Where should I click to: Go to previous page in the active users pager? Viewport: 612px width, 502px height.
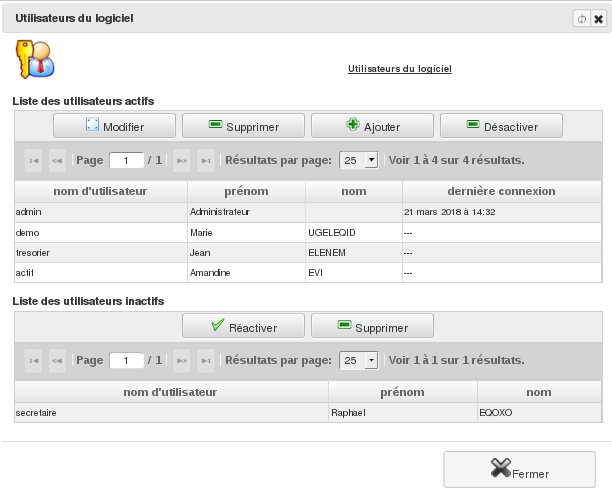[57, 160]
